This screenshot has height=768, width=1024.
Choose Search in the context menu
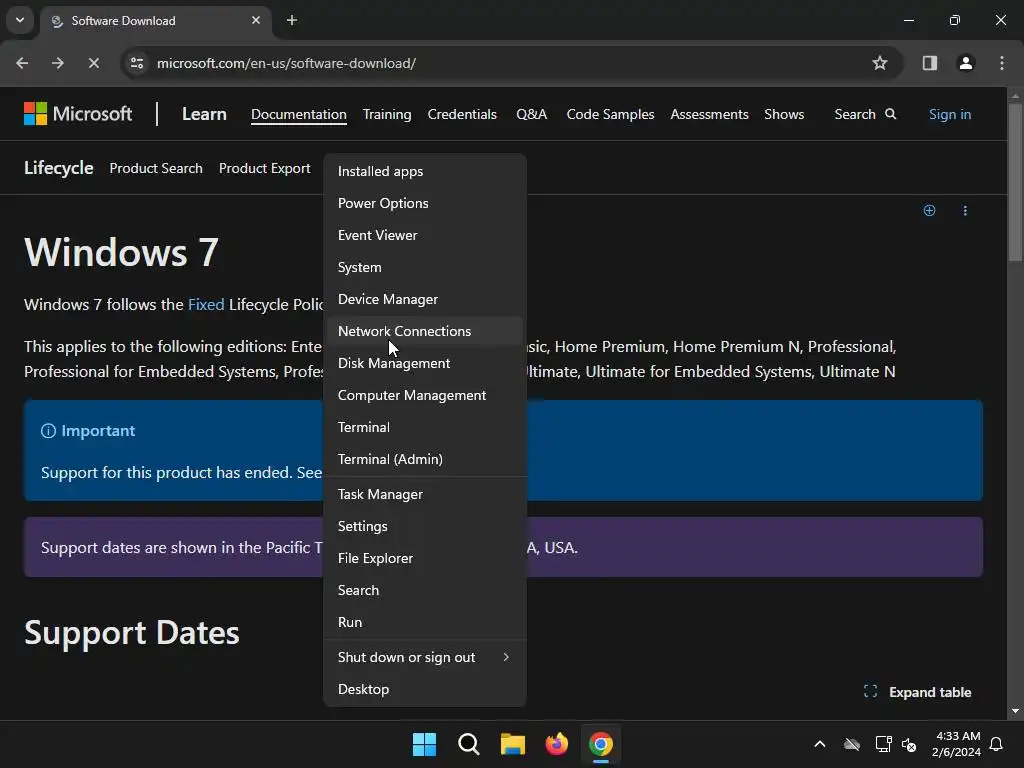(424, 590)
